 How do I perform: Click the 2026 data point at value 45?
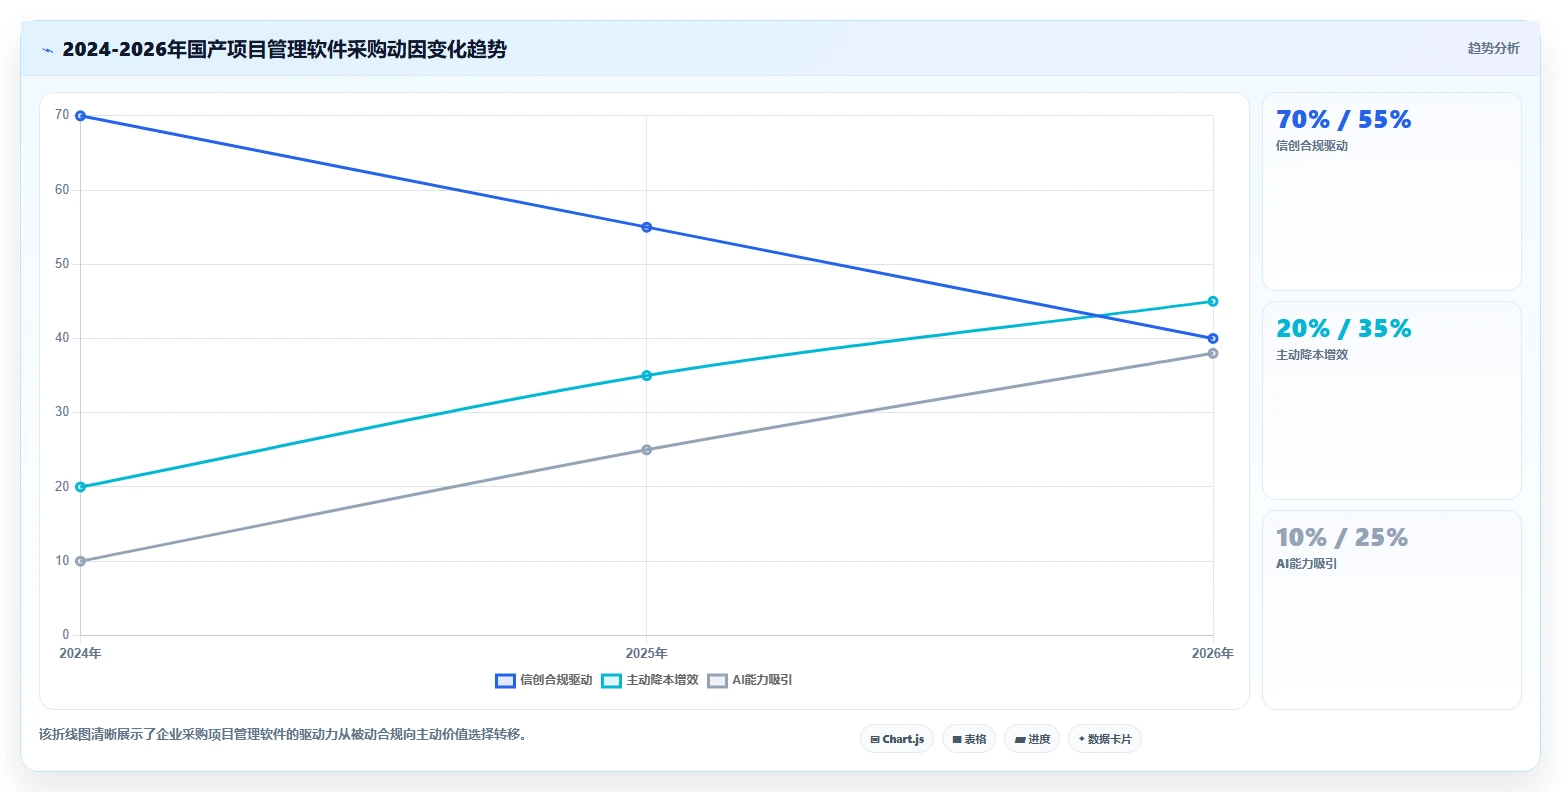pyautogui.click(x=1213, y=301)
